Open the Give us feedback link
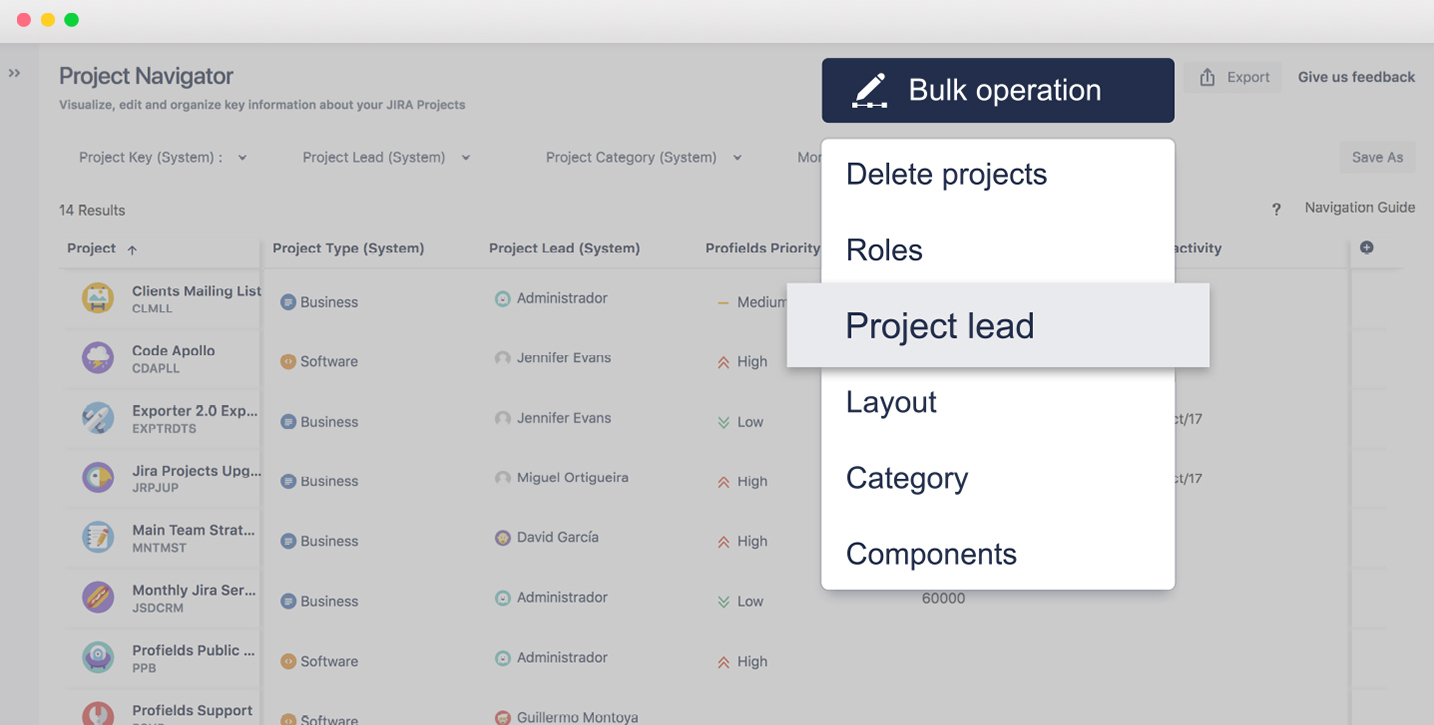Viewport: 1434px width, 725px height. pos(1356,77)
